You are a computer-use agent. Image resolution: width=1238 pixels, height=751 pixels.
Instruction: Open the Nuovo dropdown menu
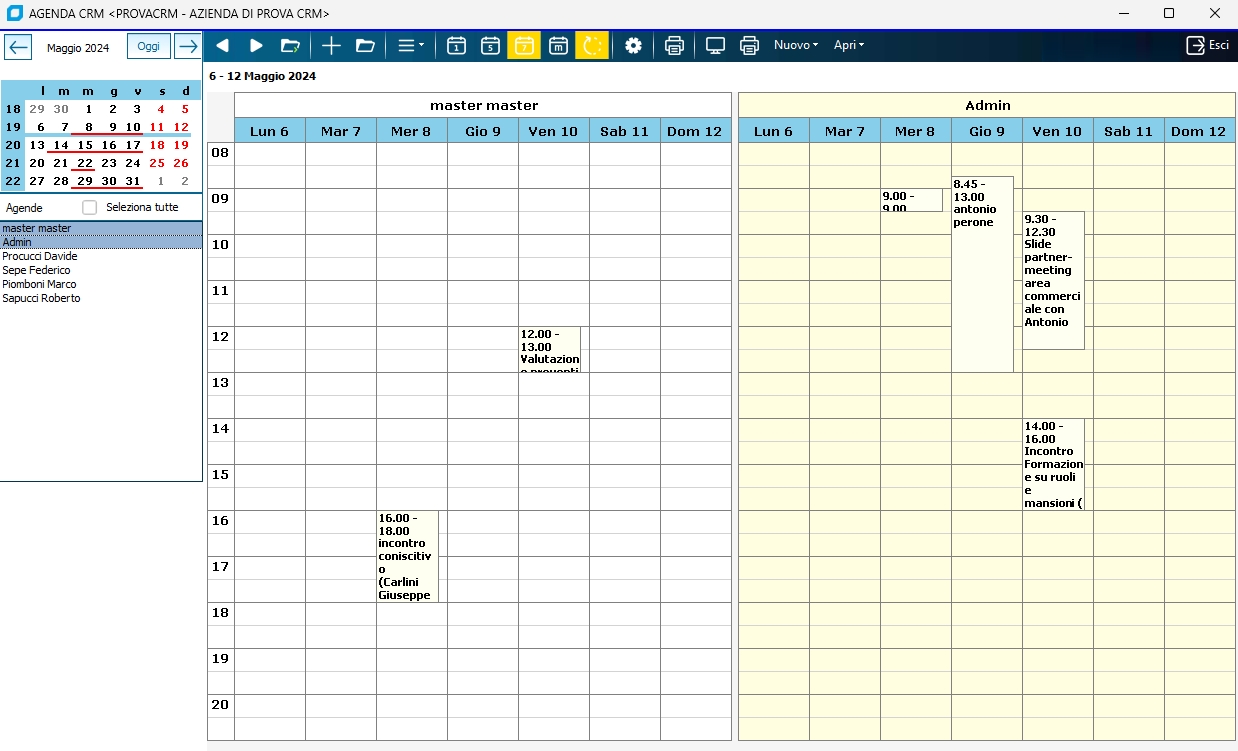(796, 45)
